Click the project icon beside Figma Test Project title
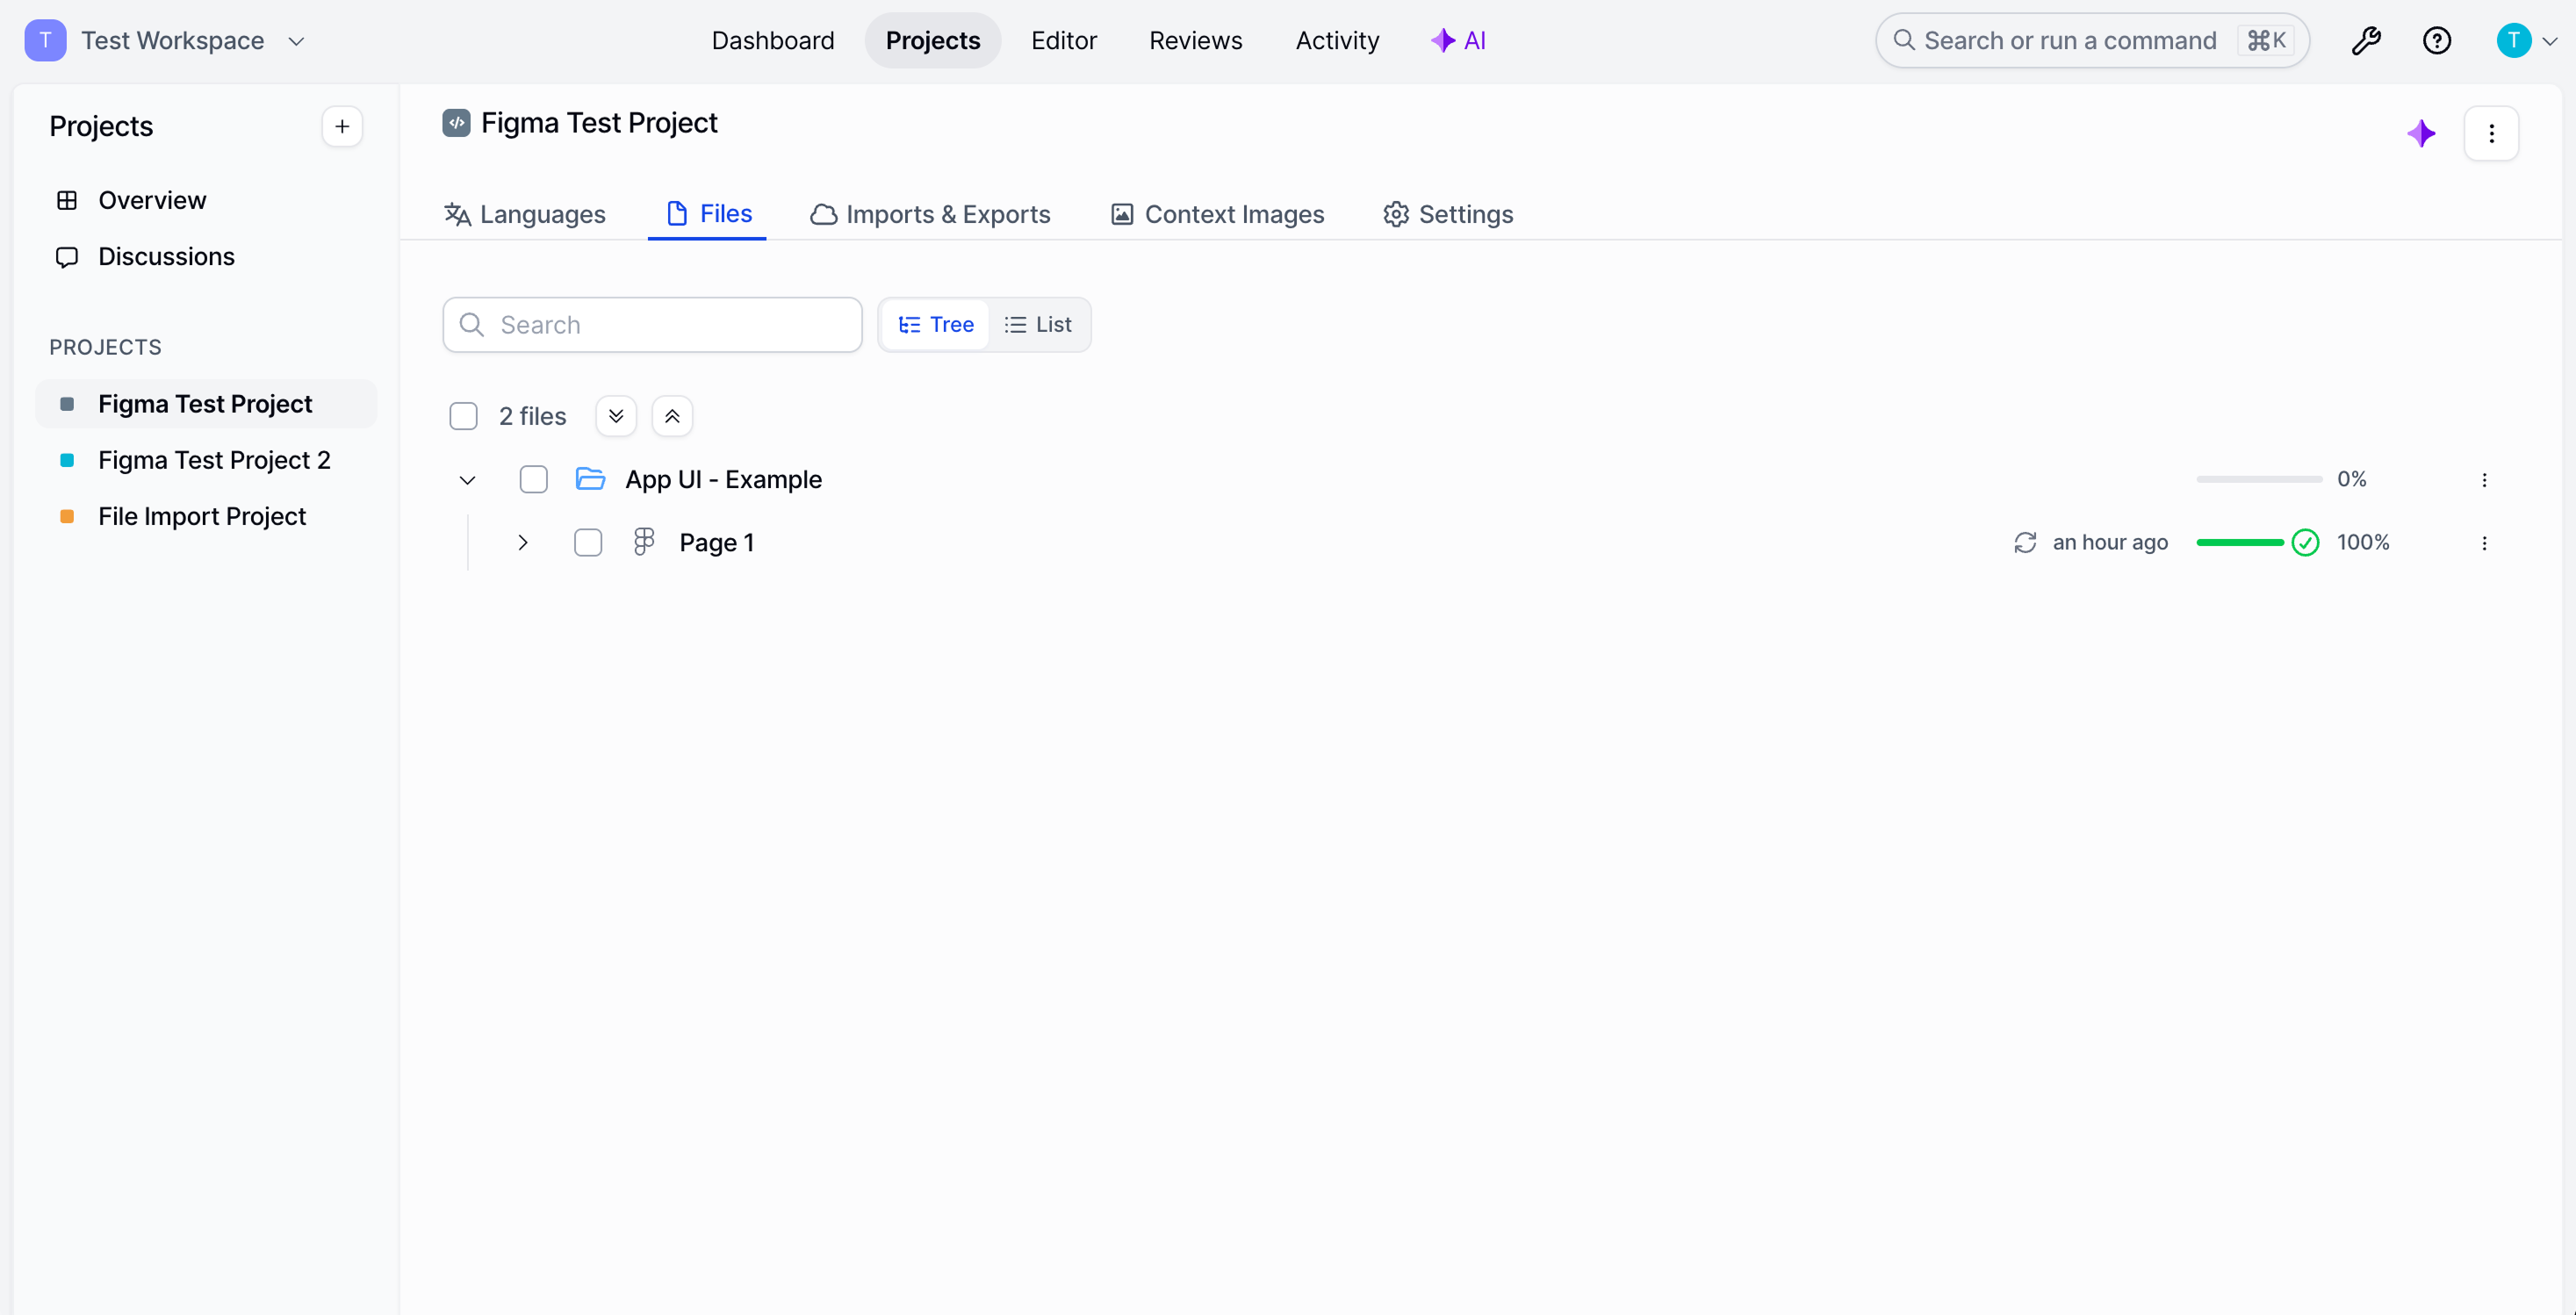 pos(456,123)
